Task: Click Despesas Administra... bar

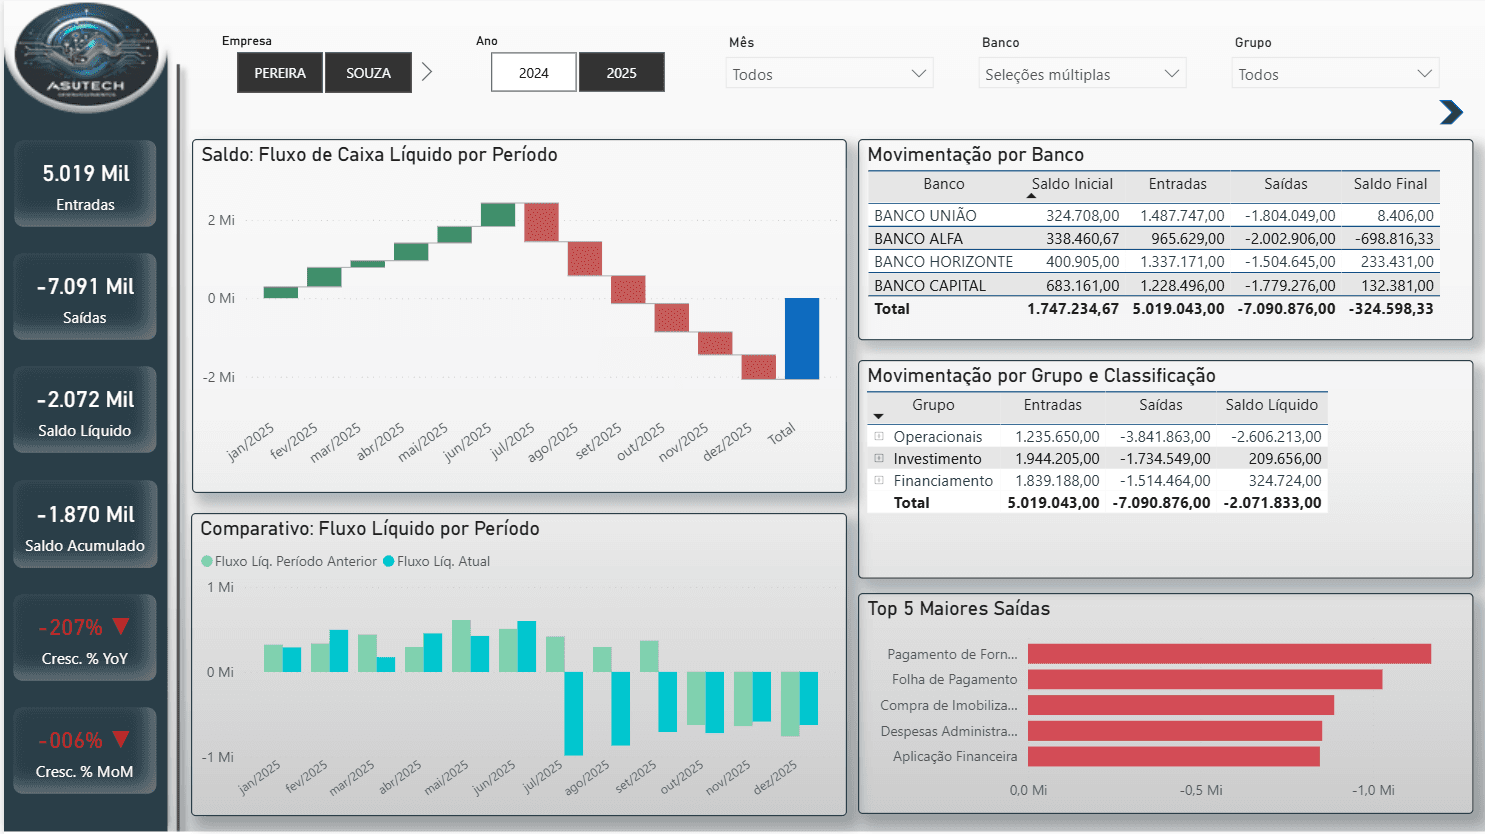Action: 1175,731
